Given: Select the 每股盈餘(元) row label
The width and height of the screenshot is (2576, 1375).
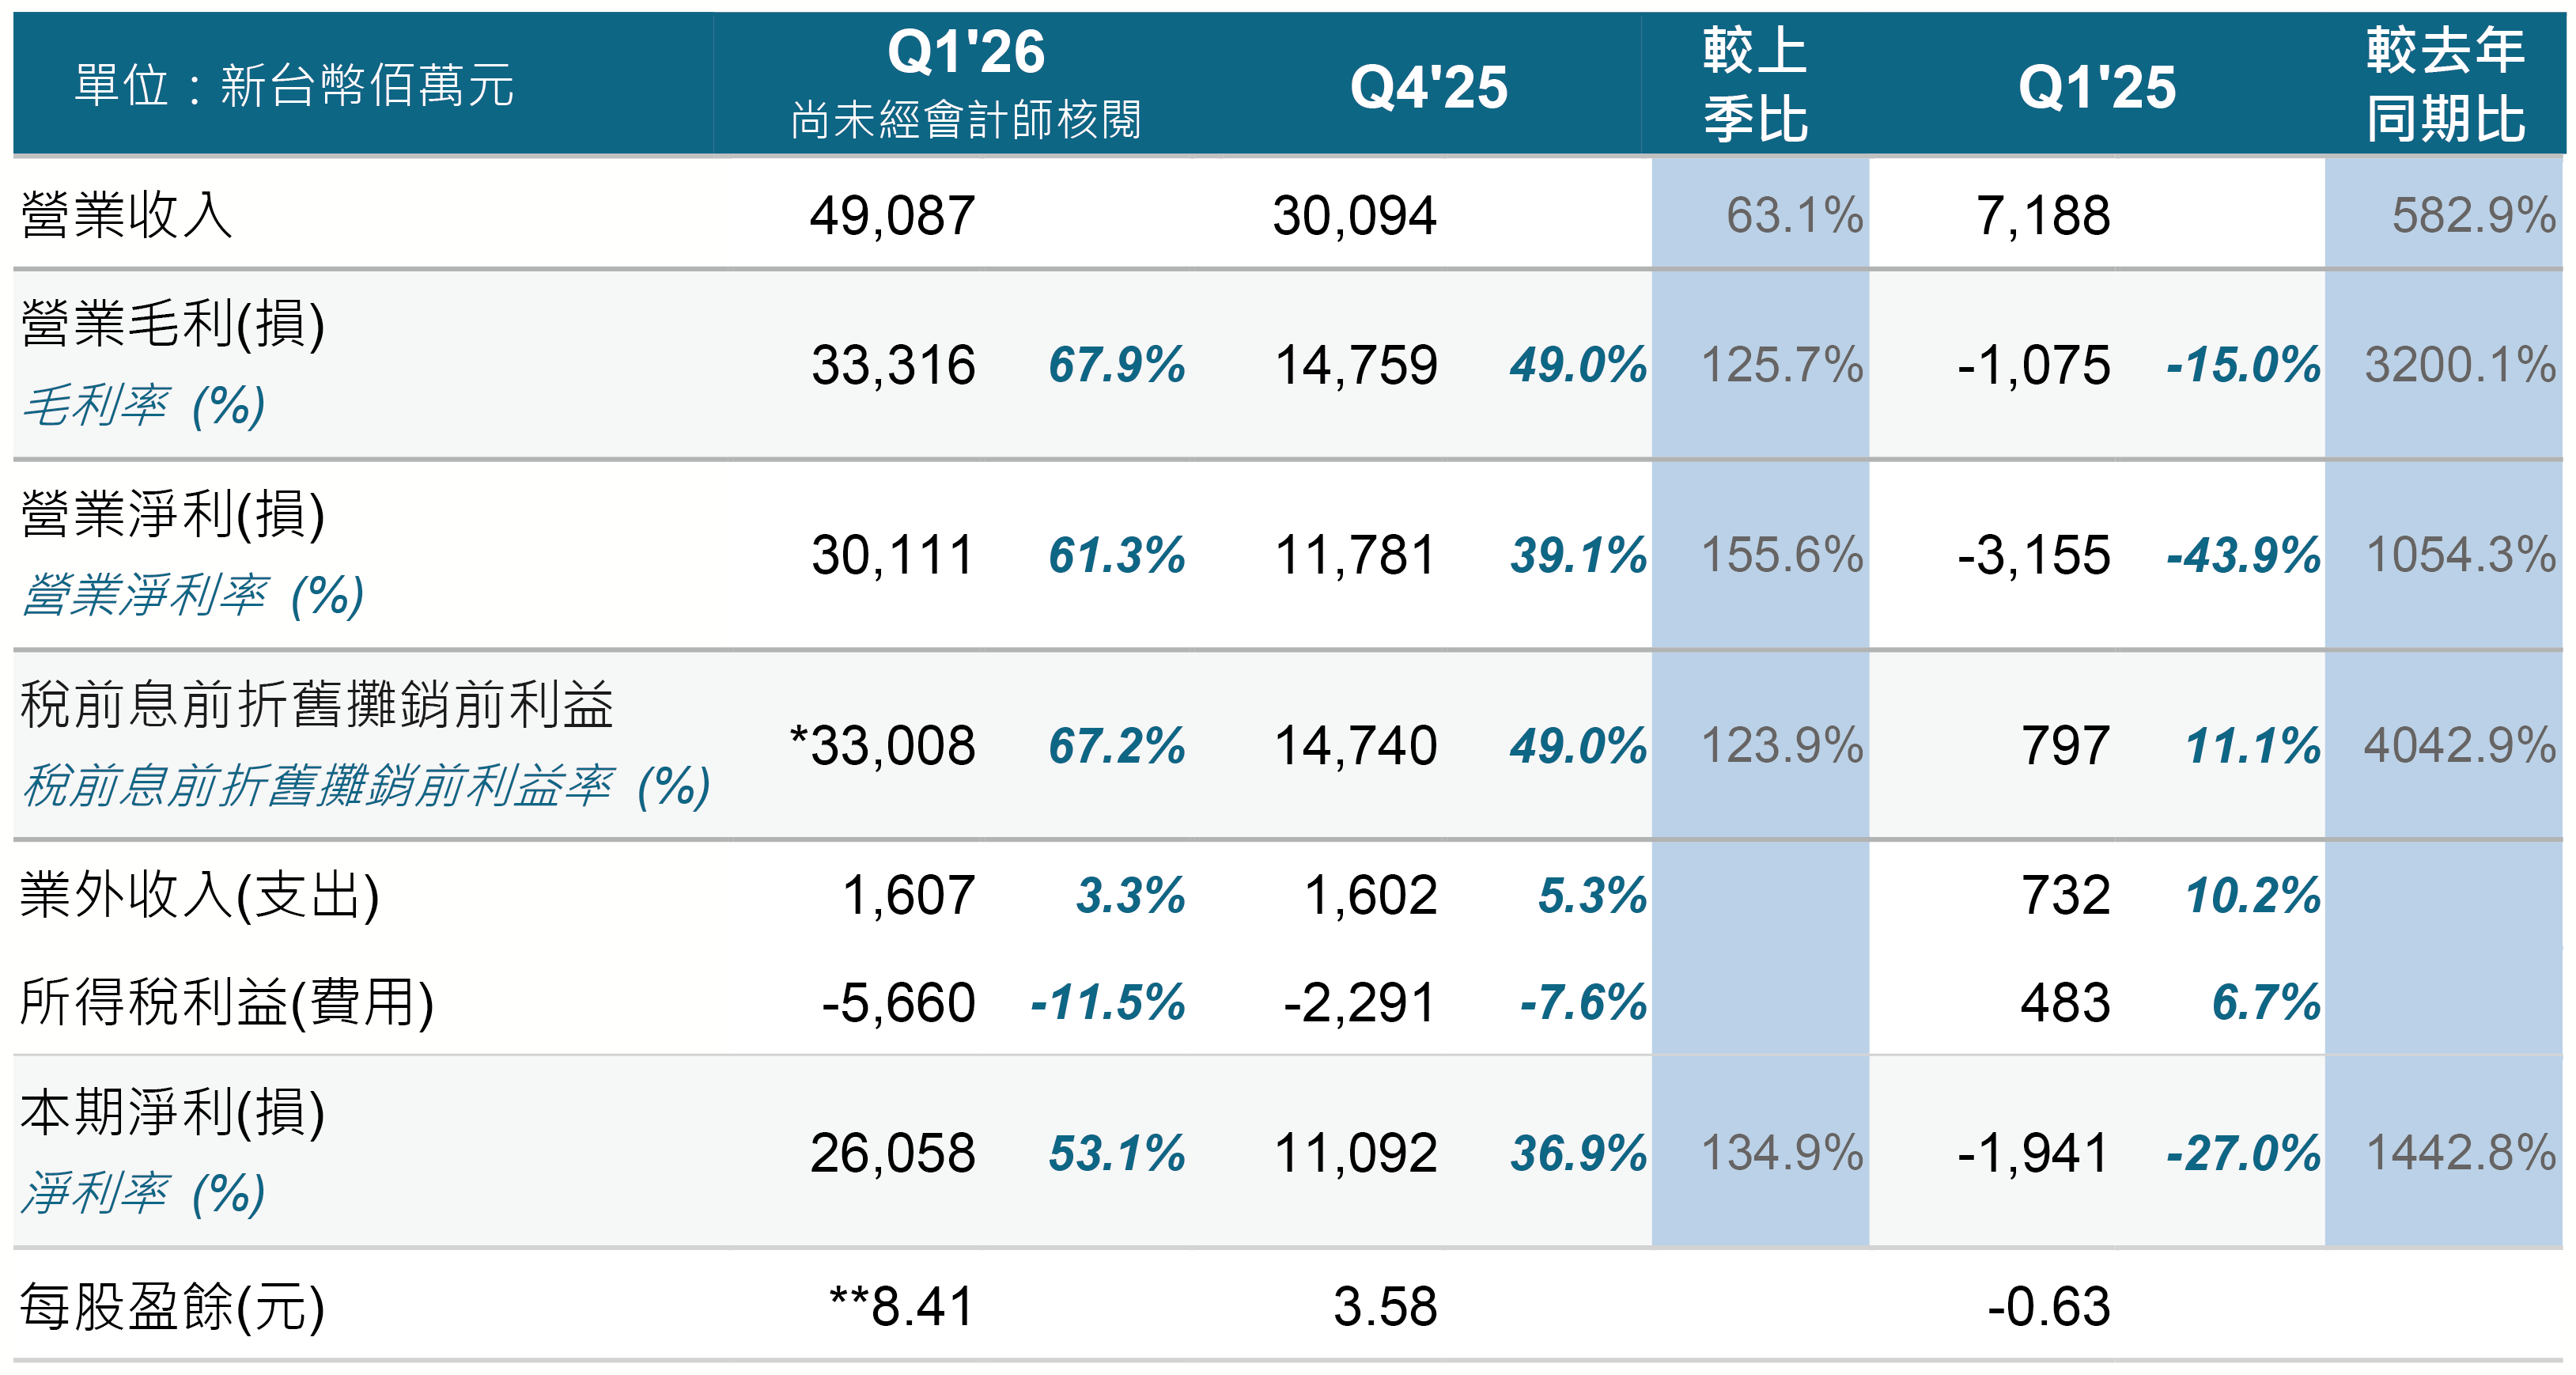Looking at the screenshot, I should [x=173, y=1307].
